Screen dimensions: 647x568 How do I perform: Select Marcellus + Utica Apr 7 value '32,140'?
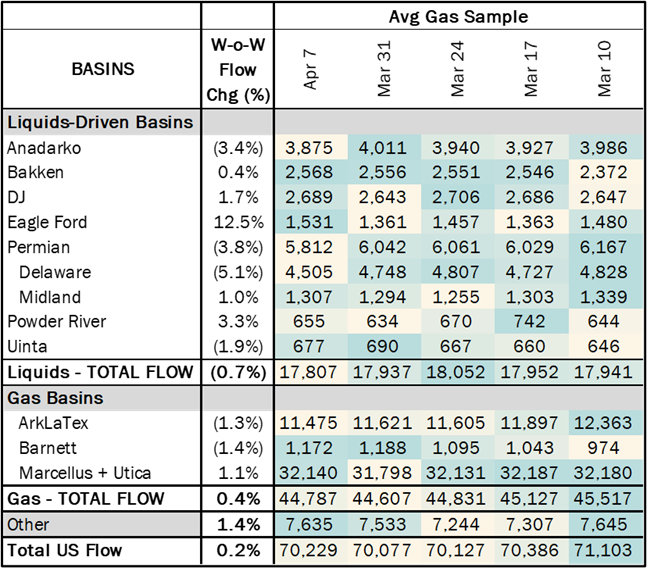[x=309, y=473]
